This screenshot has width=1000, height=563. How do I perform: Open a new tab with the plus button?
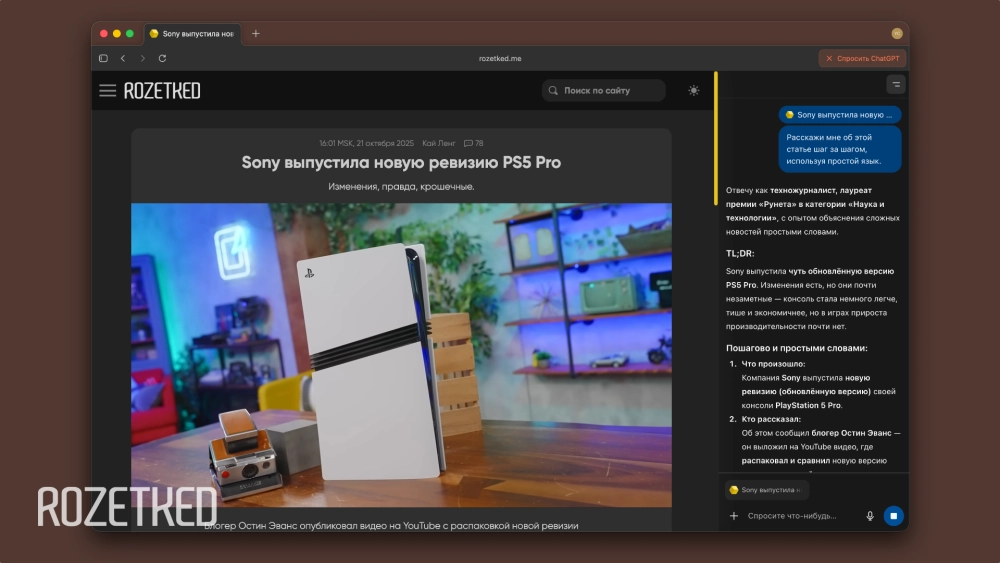point(255,34)
